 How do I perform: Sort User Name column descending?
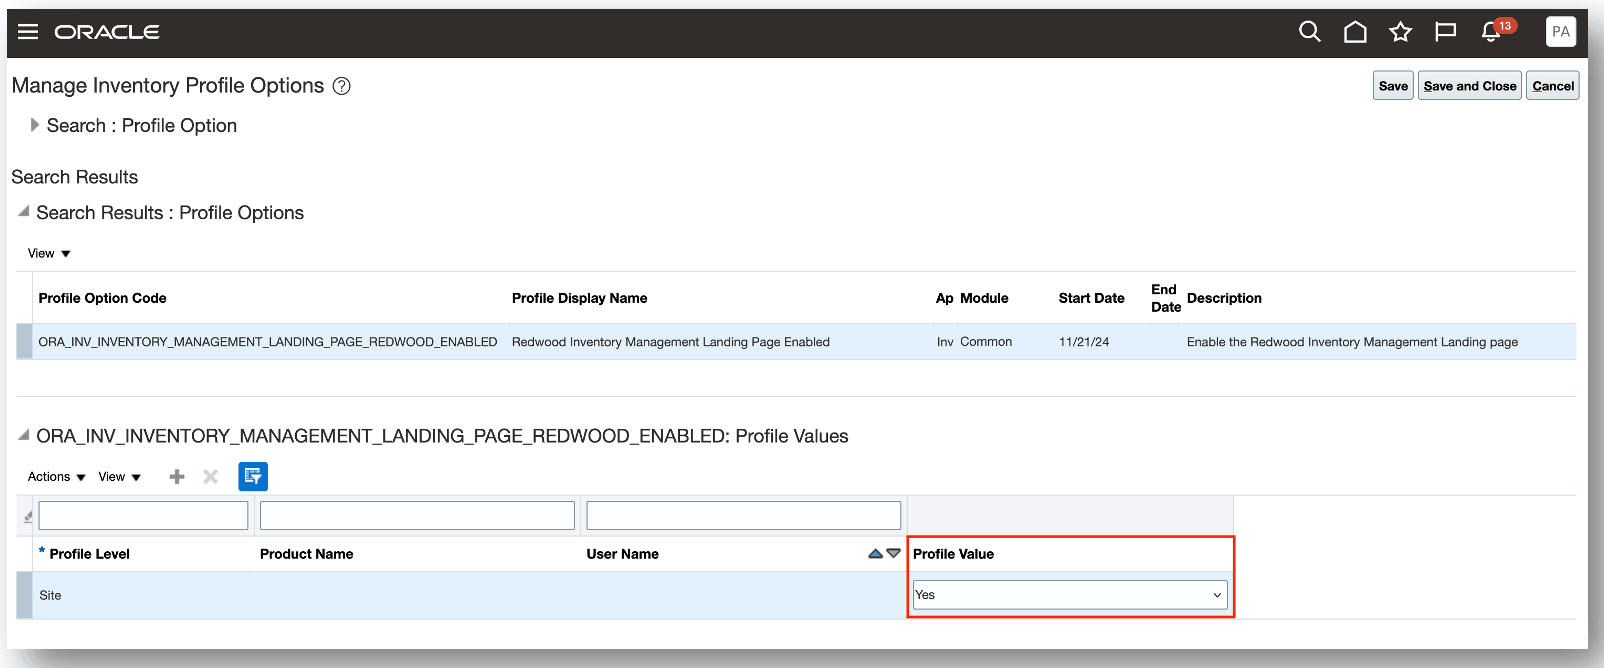click(893, 553)
